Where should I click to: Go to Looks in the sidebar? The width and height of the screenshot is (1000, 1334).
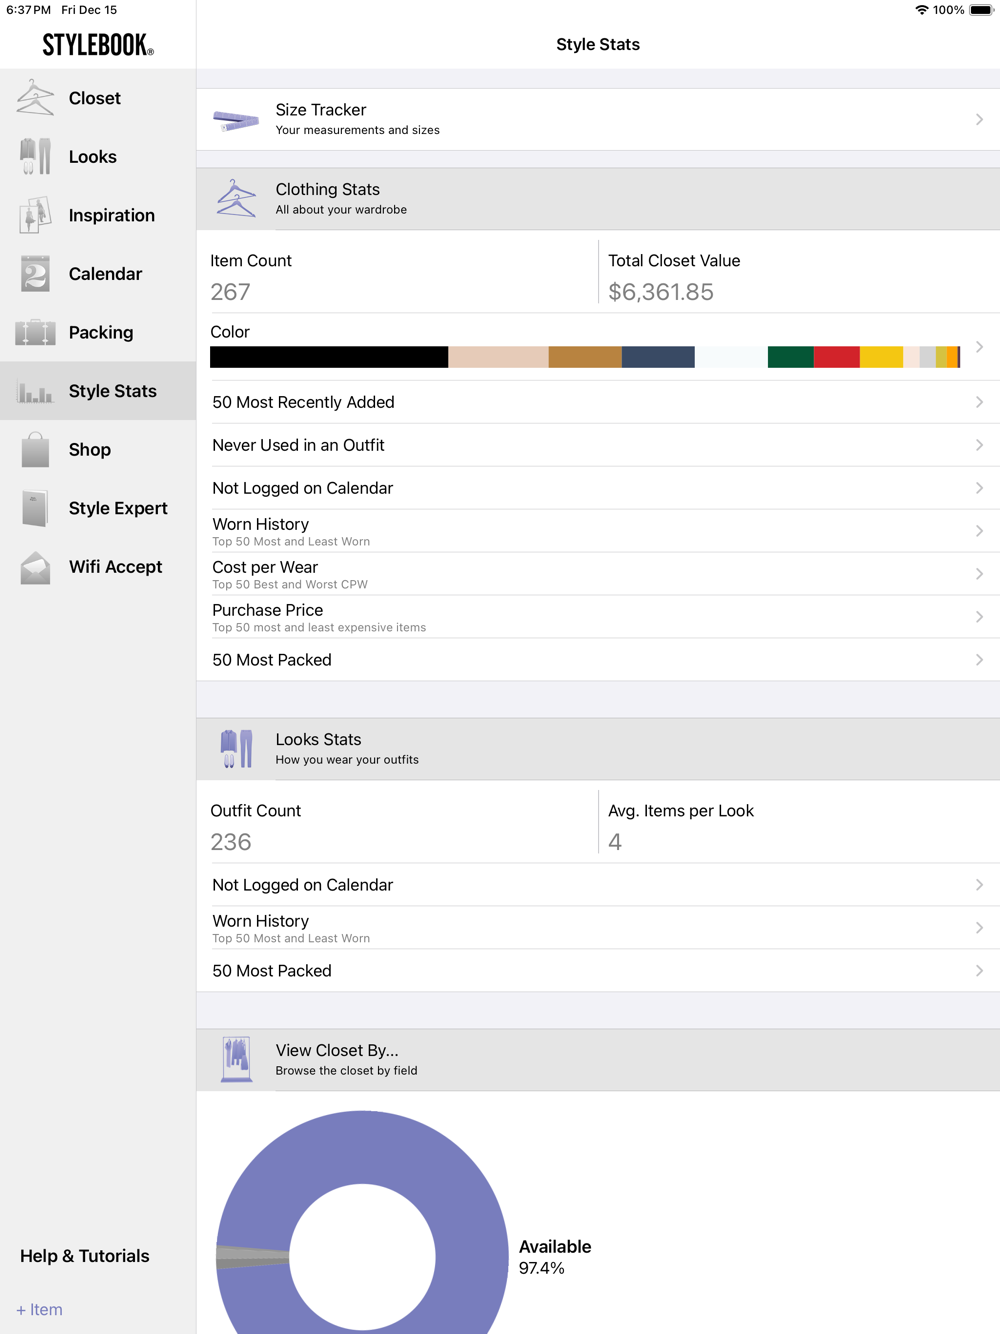click(98, 157)
